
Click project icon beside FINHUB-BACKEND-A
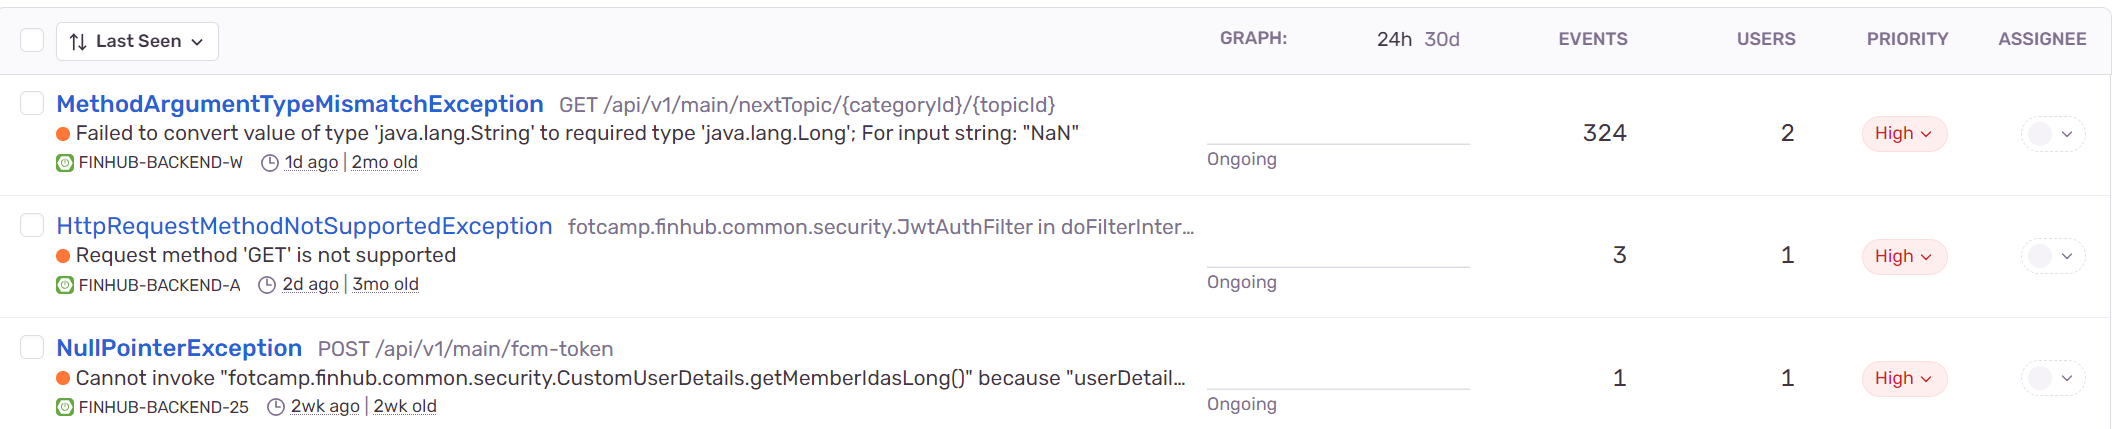point(65,285)
